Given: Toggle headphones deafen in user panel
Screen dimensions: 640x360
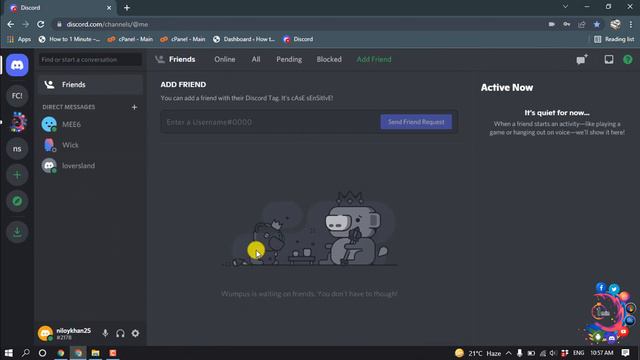Looking at the screenshot, I should [x=120, y=333].
